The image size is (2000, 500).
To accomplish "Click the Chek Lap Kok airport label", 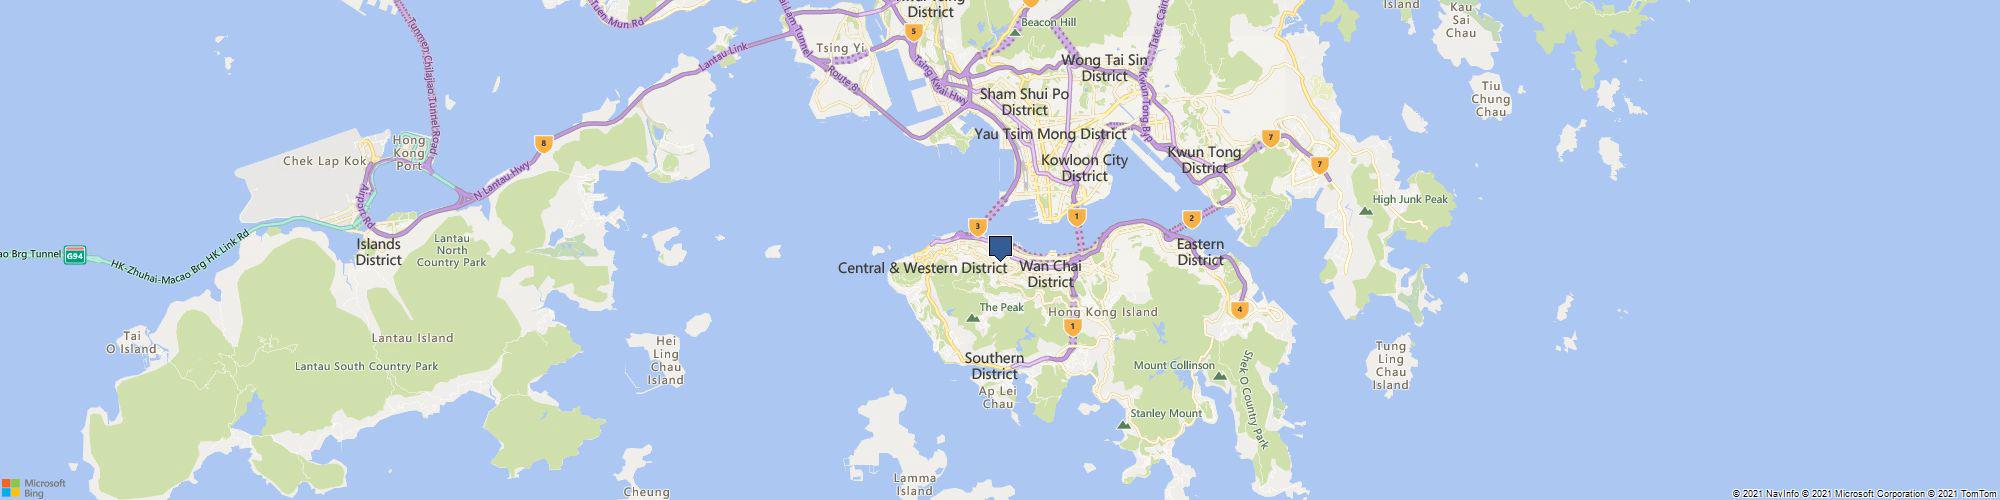I will point(325,160).
